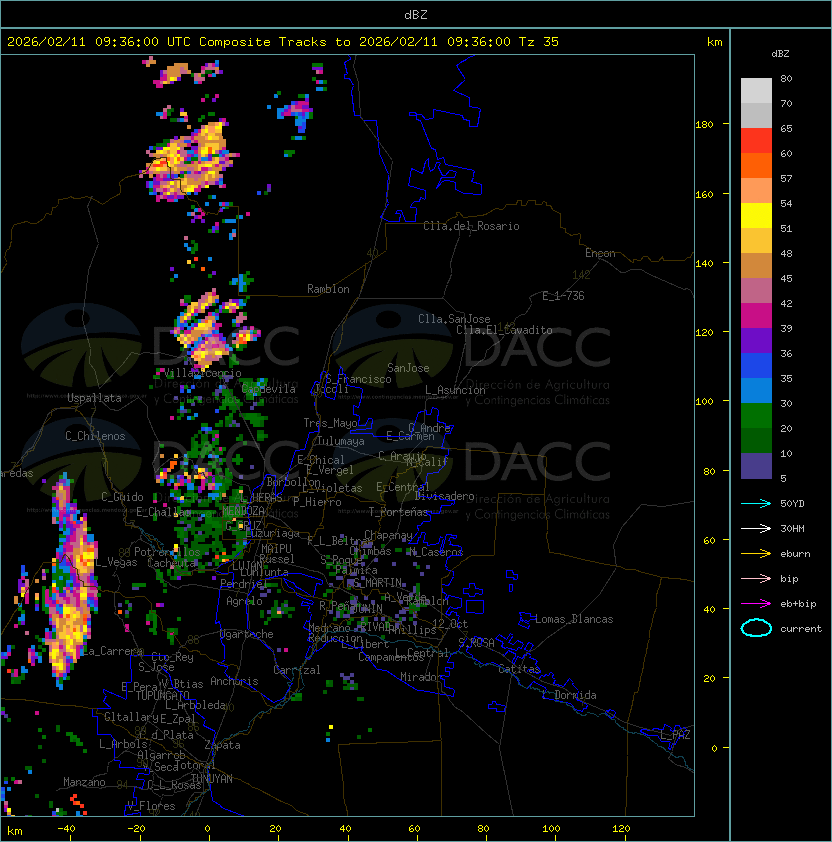Viewport: 832px width, 842px height.
Task: Click the 'Clla.del_Rosario' map label
Action: [x=471, y=226]
